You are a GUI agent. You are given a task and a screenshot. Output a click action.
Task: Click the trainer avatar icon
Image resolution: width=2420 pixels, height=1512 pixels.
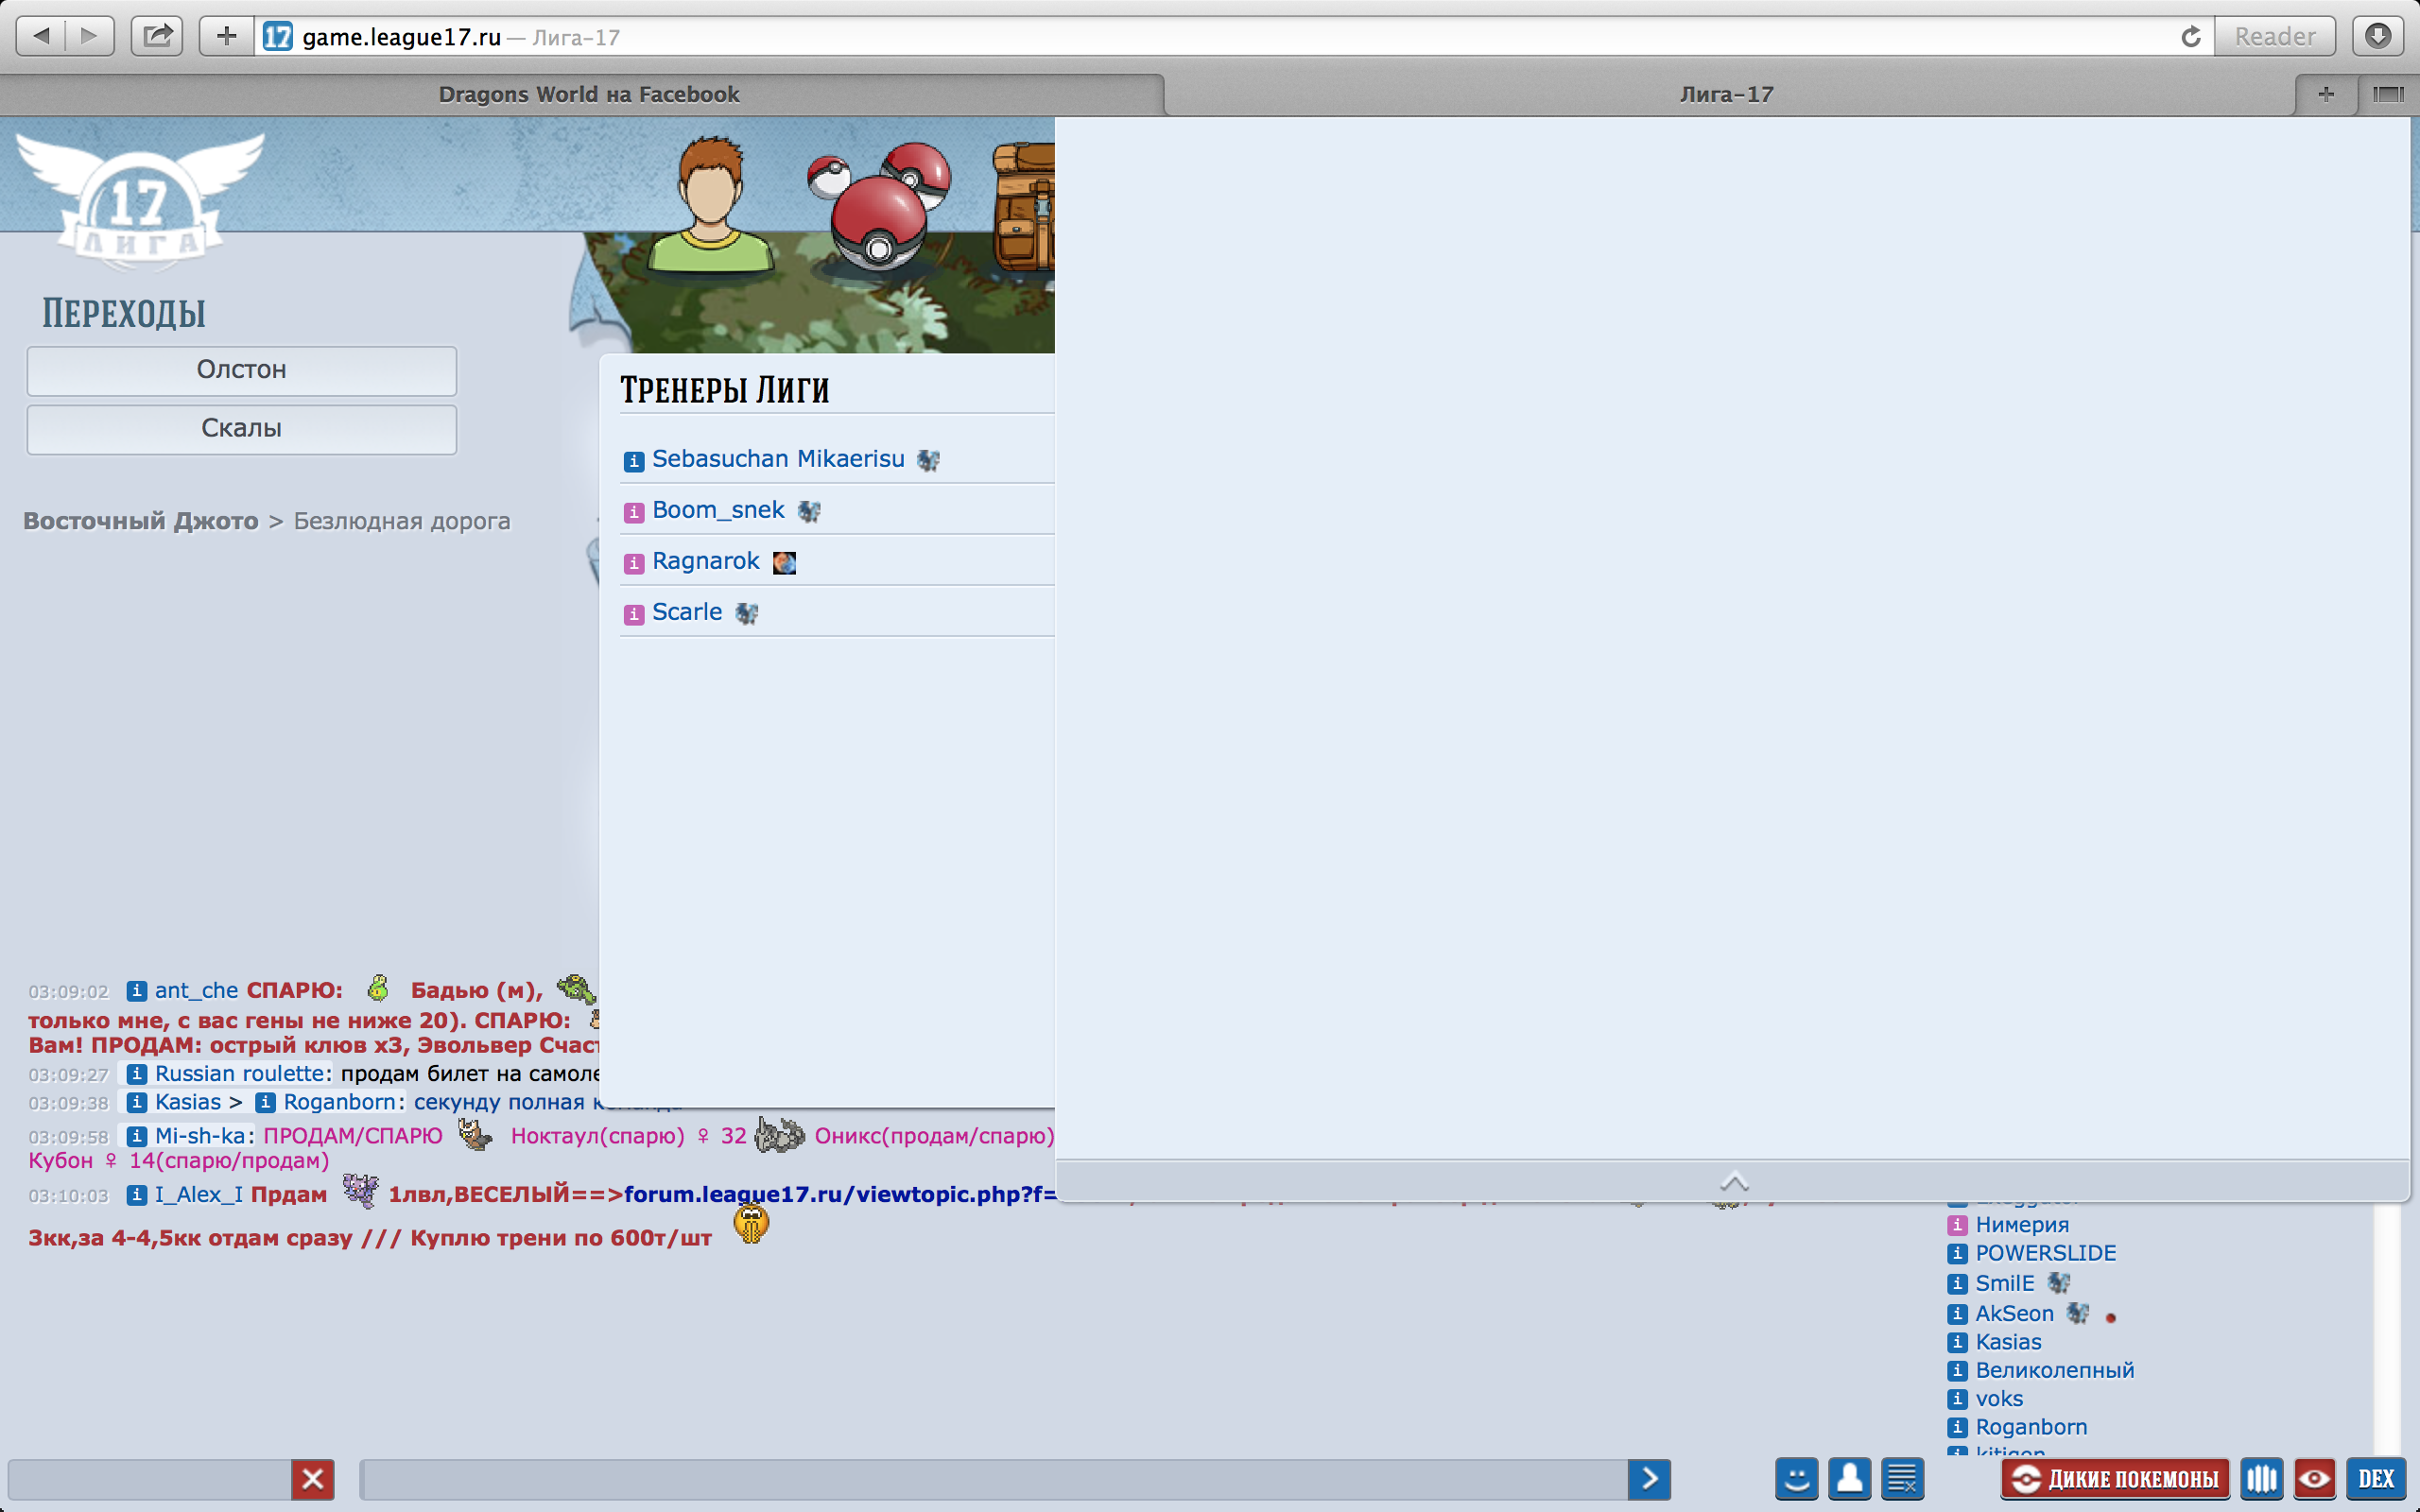710,205
